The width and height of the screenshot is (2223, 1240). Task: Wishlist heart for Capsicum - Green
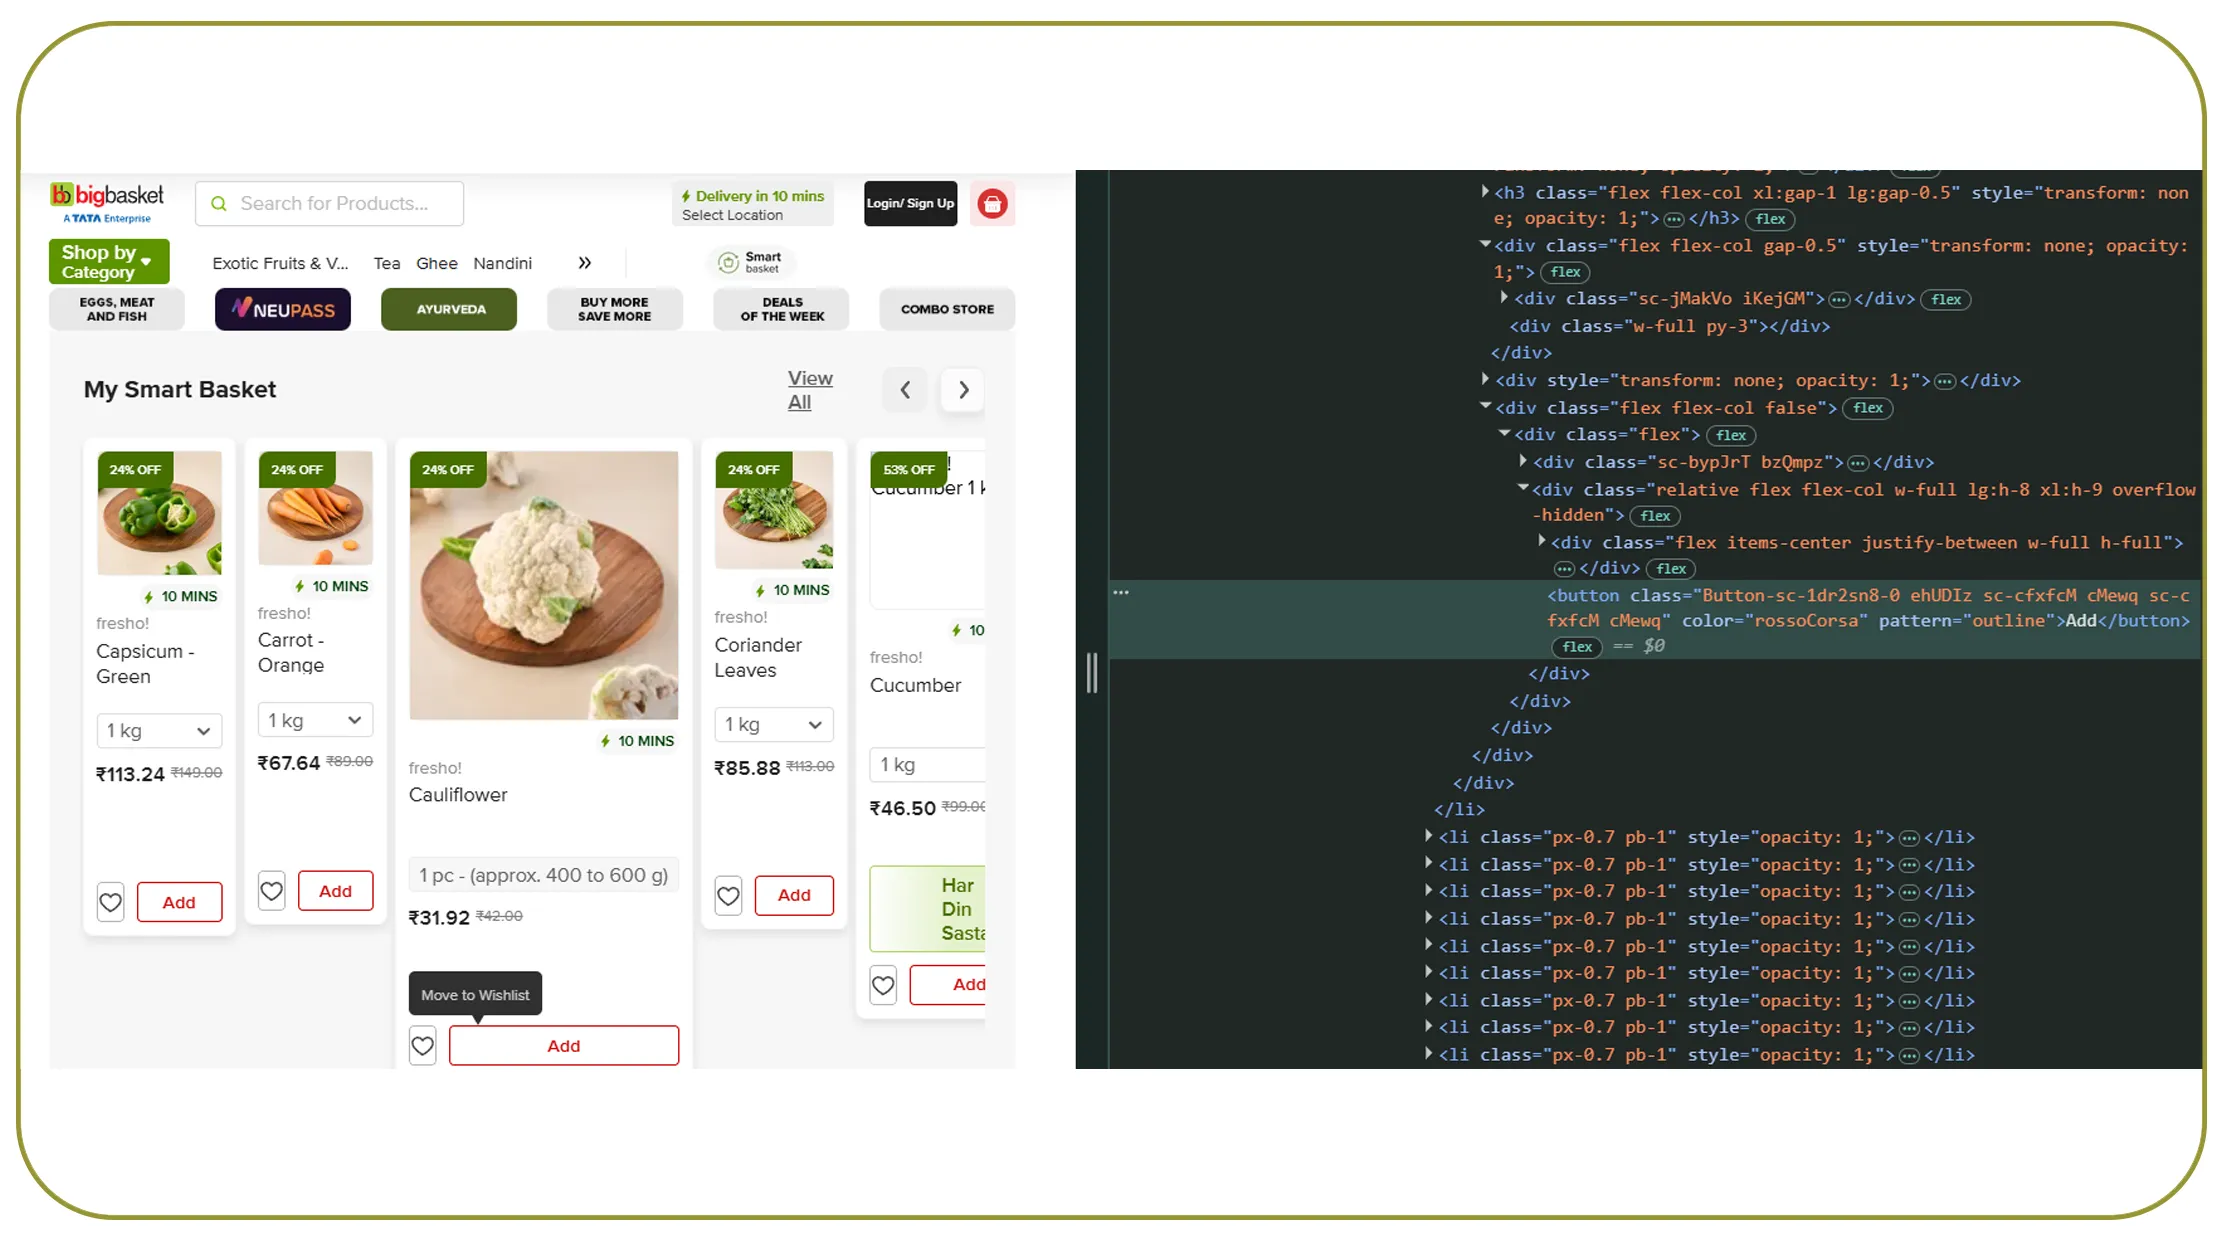coord(110,902)
